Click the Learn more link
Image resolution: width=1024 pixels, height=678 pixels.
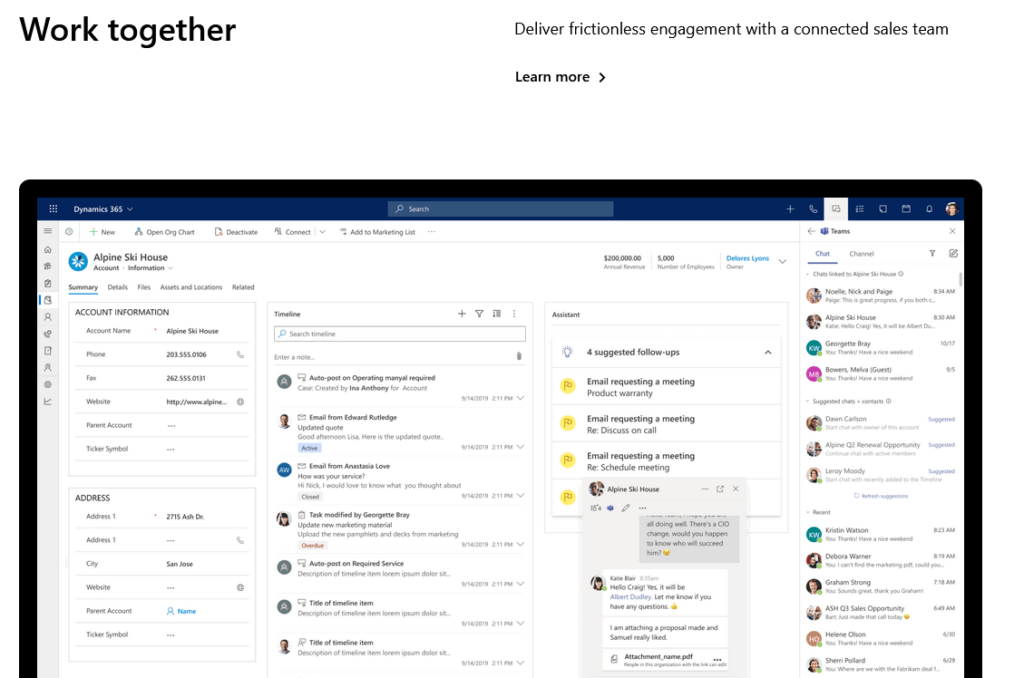[x=560, y=77]
